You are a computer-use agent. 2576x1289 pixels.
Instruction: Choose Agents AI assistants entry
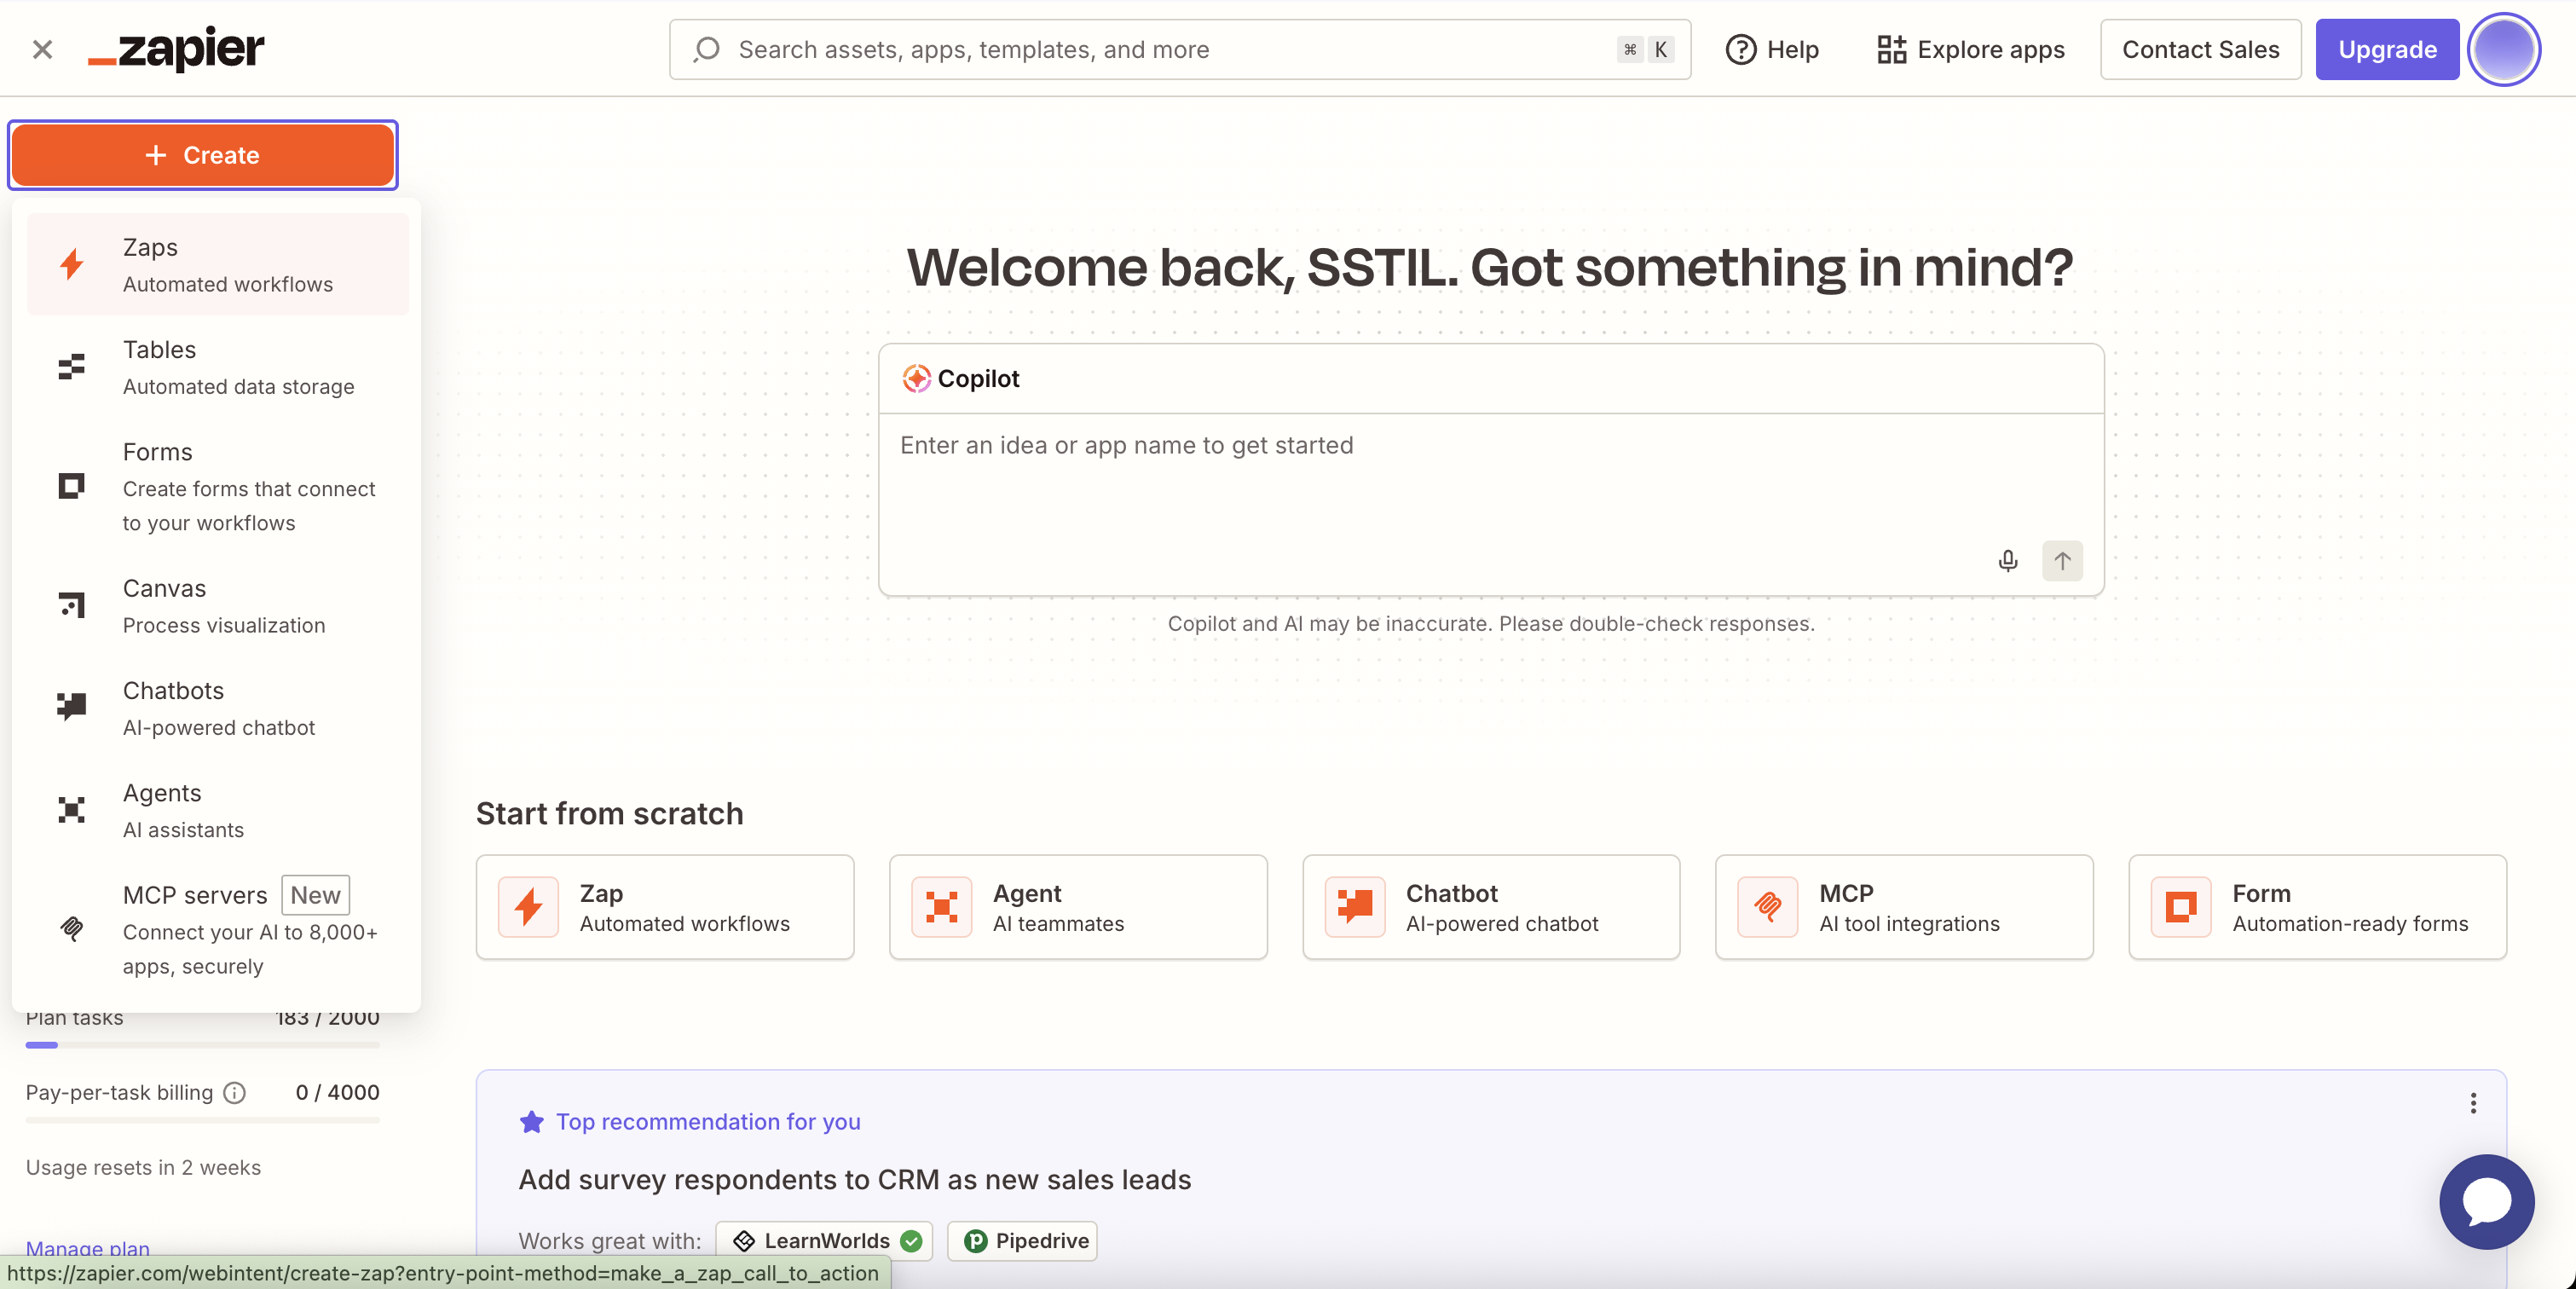pos(218,810)
